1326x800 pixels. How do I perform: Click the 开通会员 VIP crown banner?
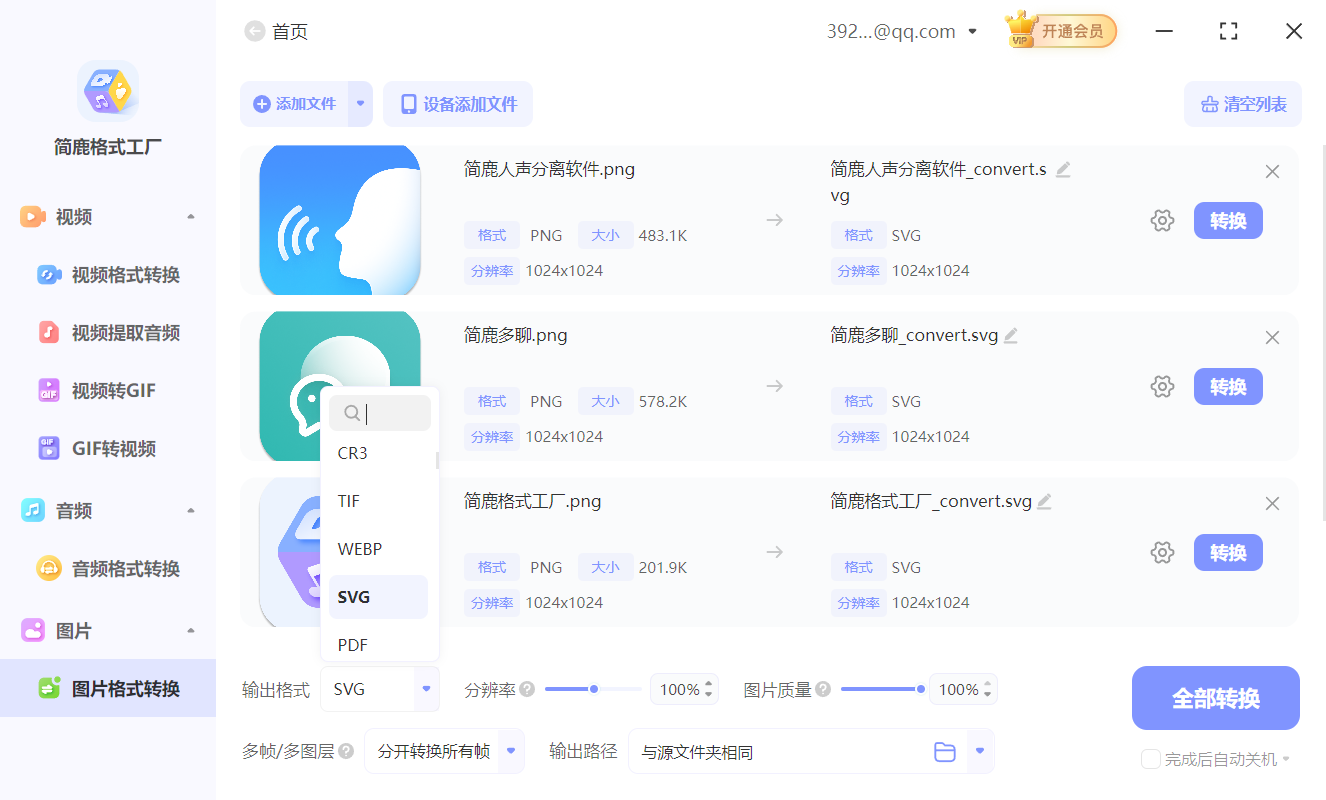1059,30
